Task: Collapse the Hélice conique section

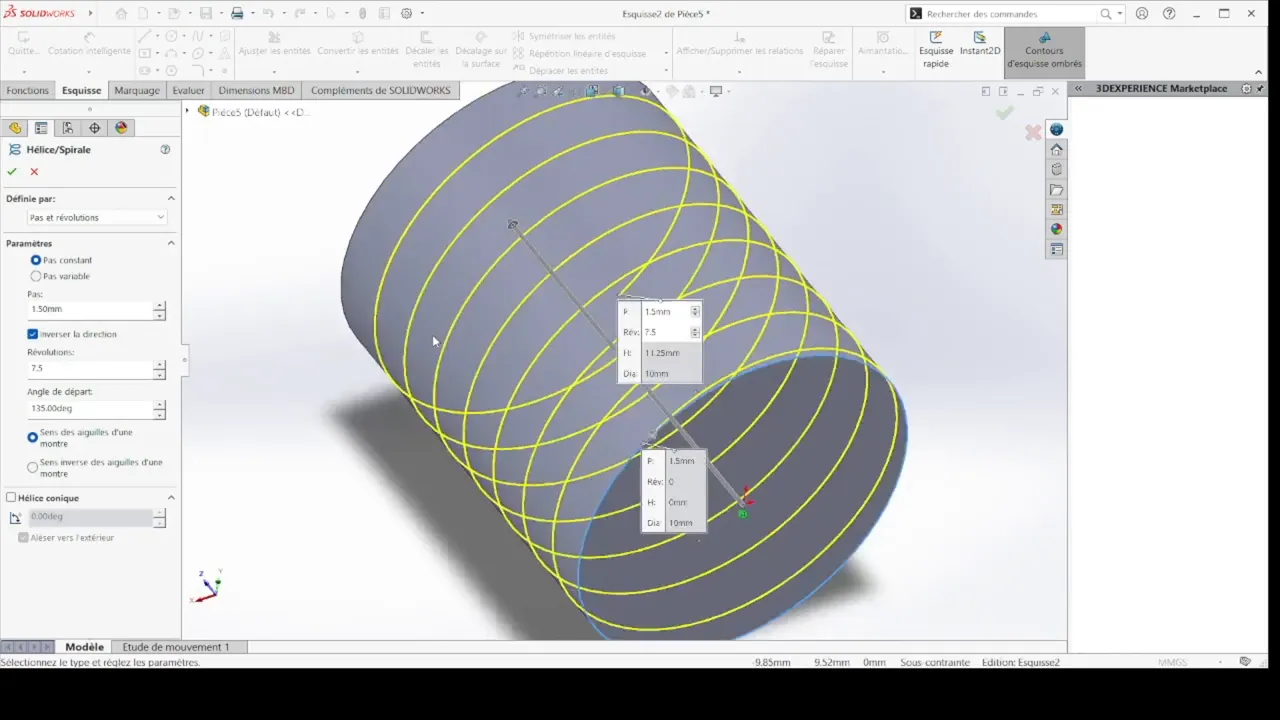Action: coord(171,497)
